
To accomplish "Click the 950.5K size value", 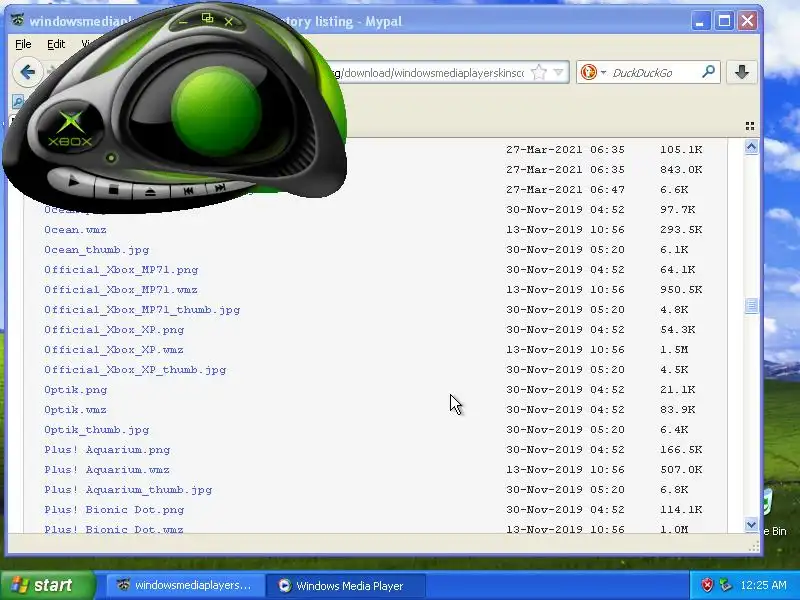I will coord(681,290).
